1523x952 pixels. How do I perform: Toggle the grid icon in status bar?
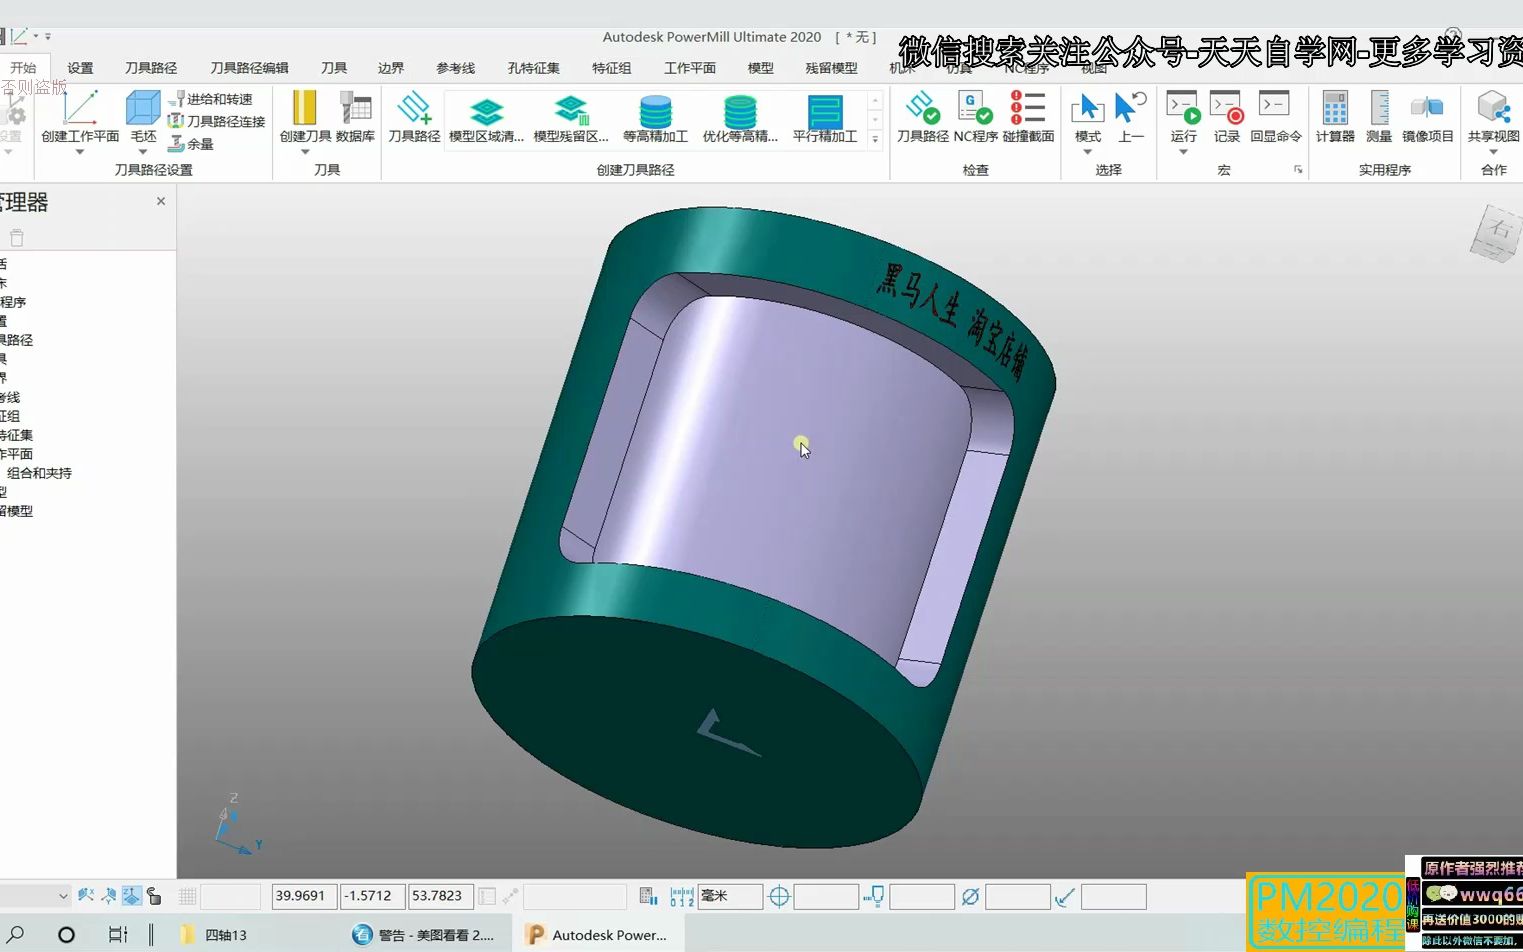click(x=187, y=896)
